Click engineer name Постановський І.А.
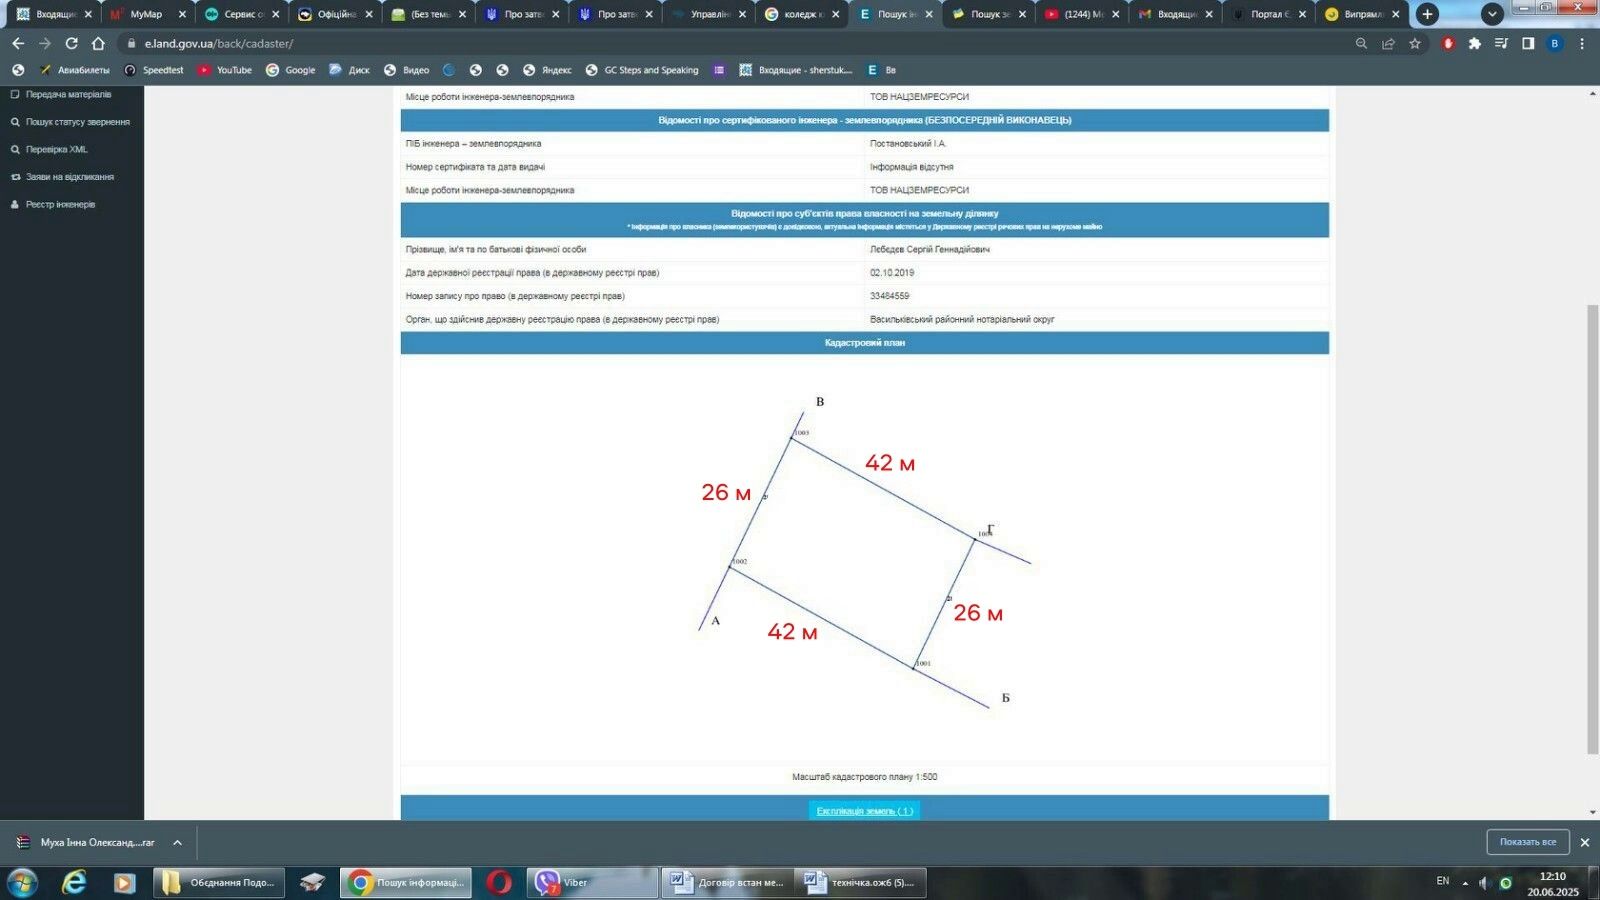The height and width of the screenshot is (900, 1600). point(908,143)
